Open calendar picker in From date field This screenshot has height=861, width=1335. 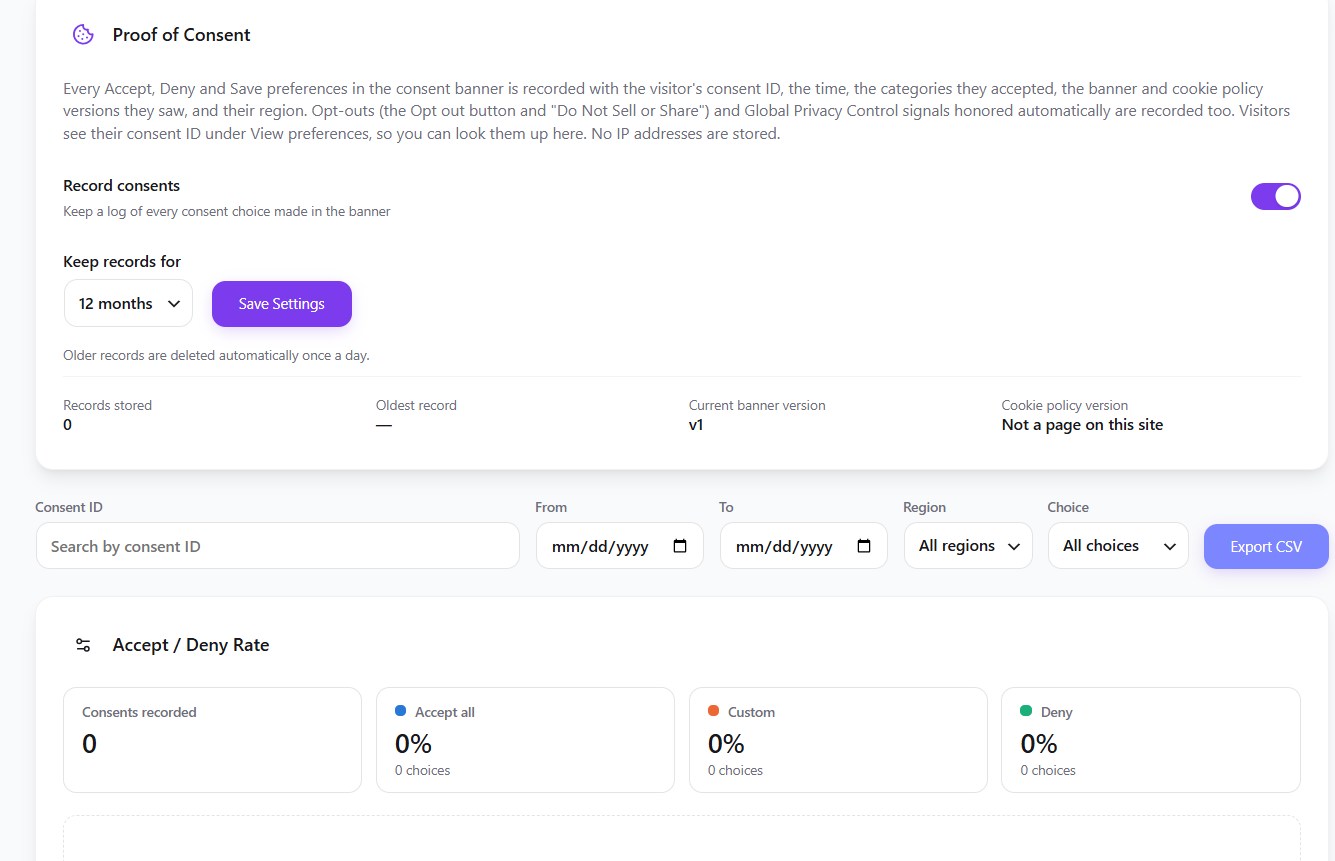tap(680, 546)
